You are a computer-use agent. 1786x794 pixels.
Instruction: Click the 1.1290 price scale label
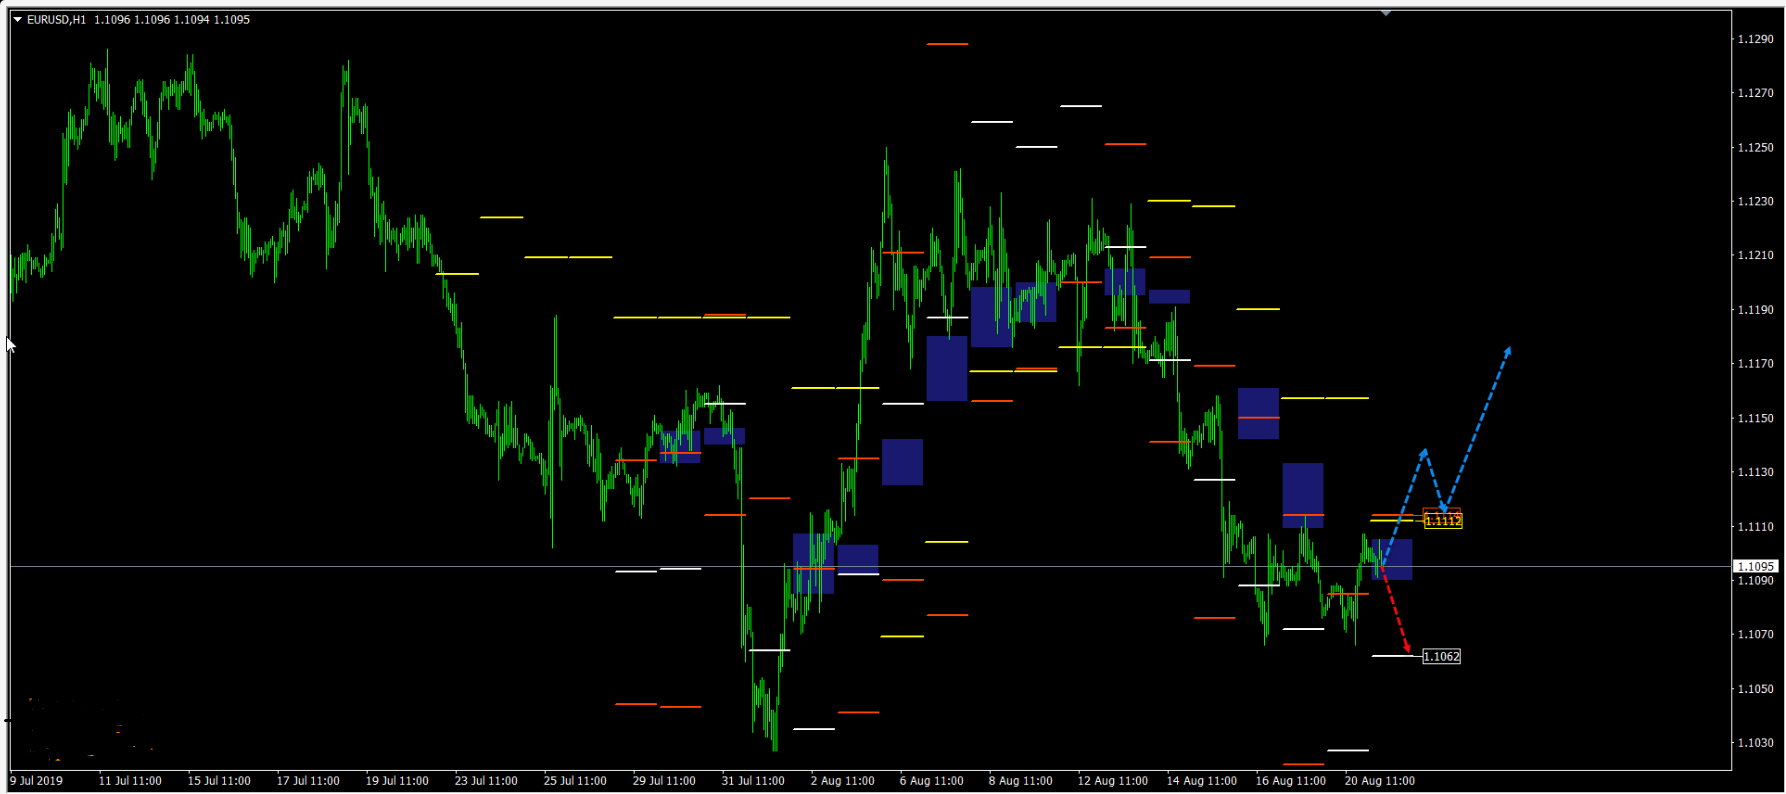pyautogui.click(x=1755, y=39)
